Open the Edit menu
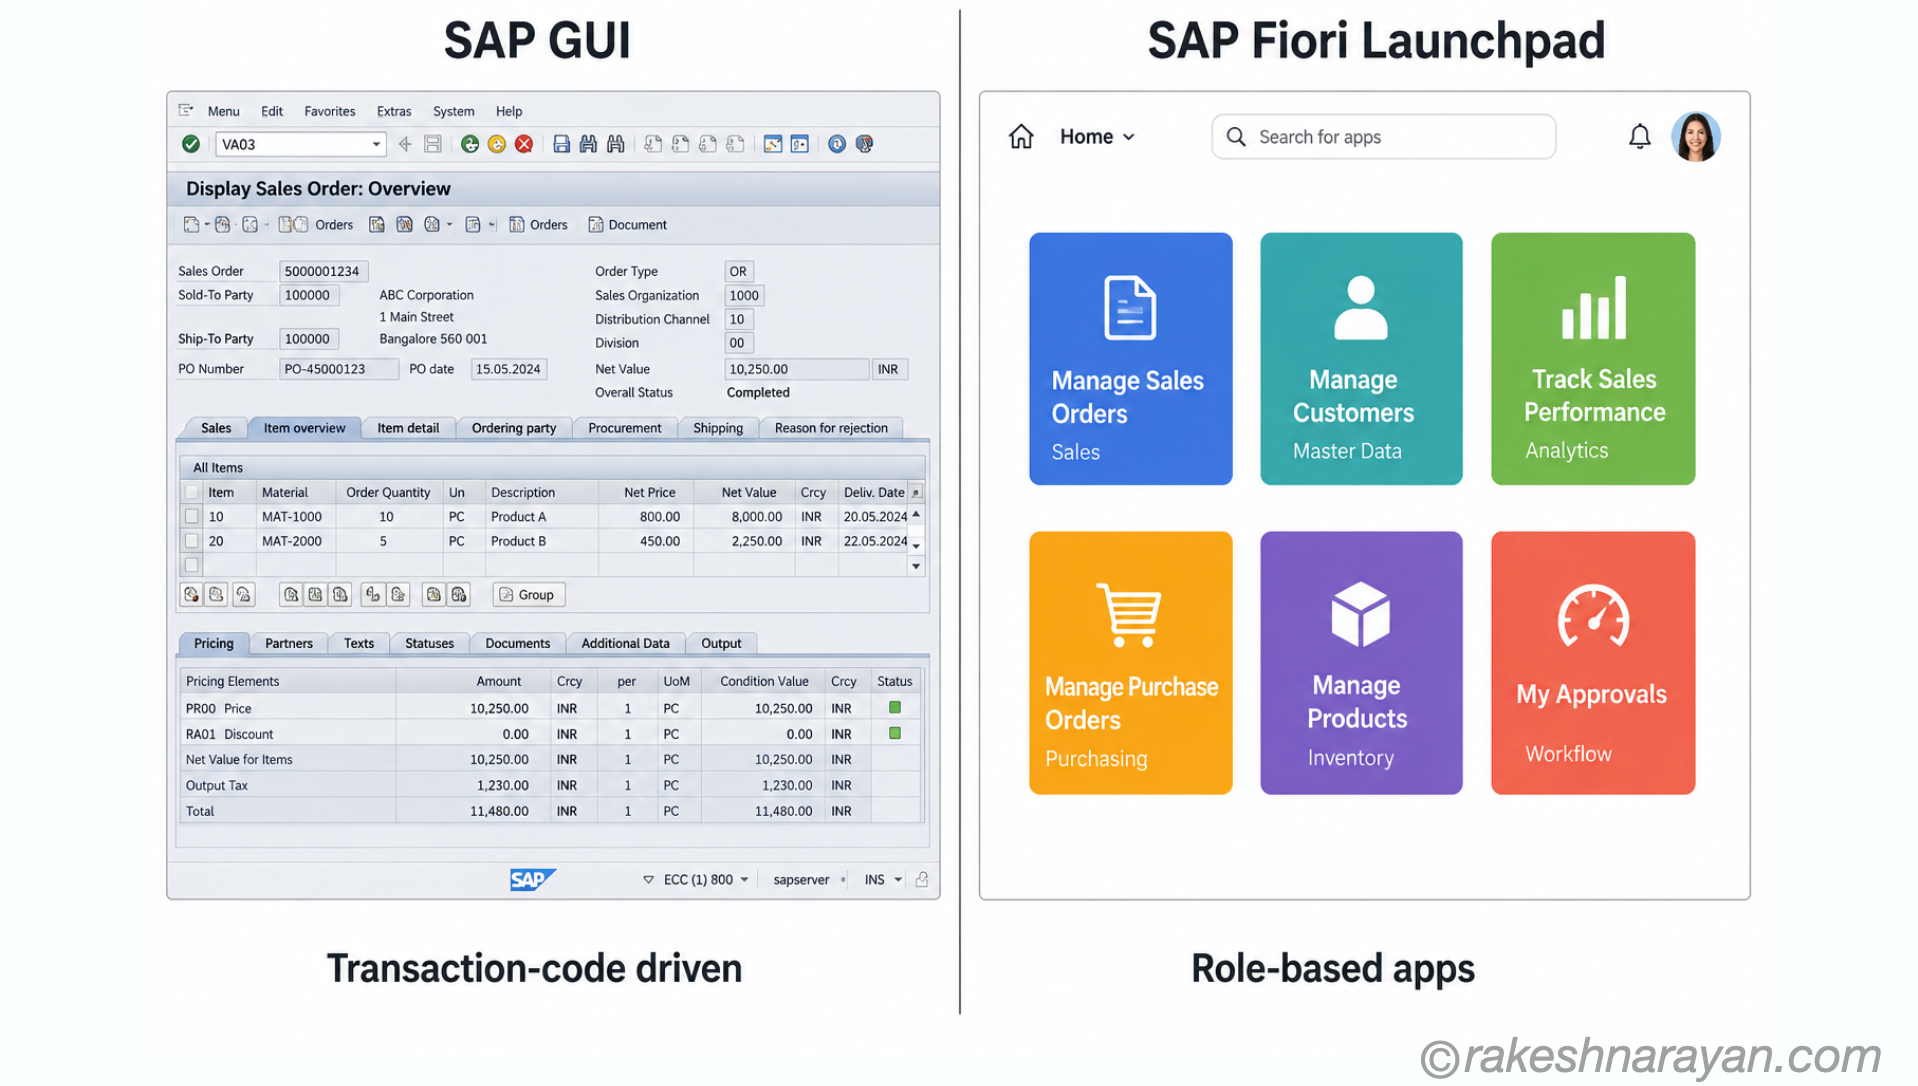1918x1086 pixels. (272, 111)
